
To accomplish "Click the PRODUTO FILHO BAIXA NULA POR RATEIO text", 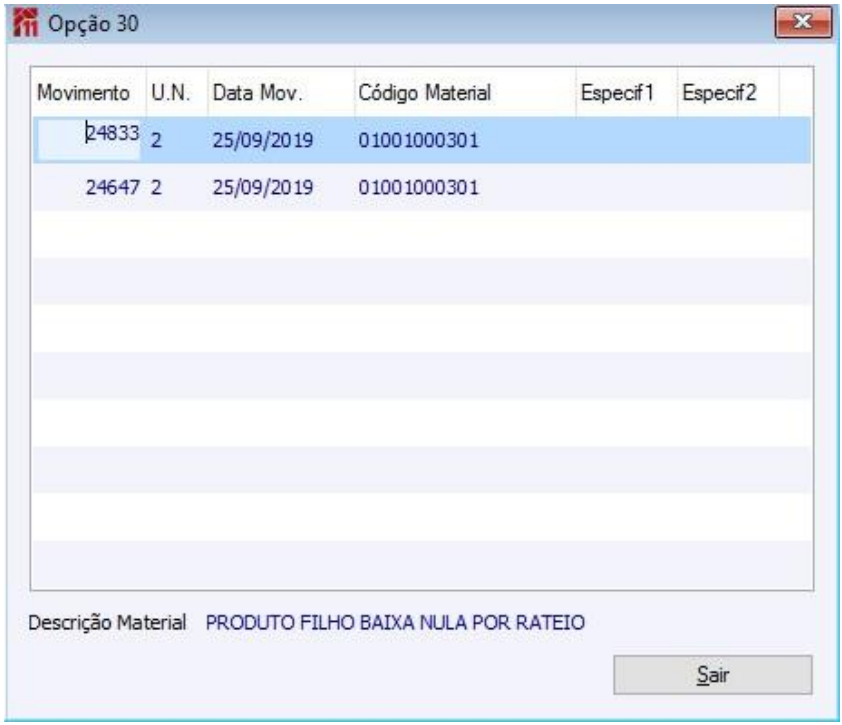I will click(395, 622).
